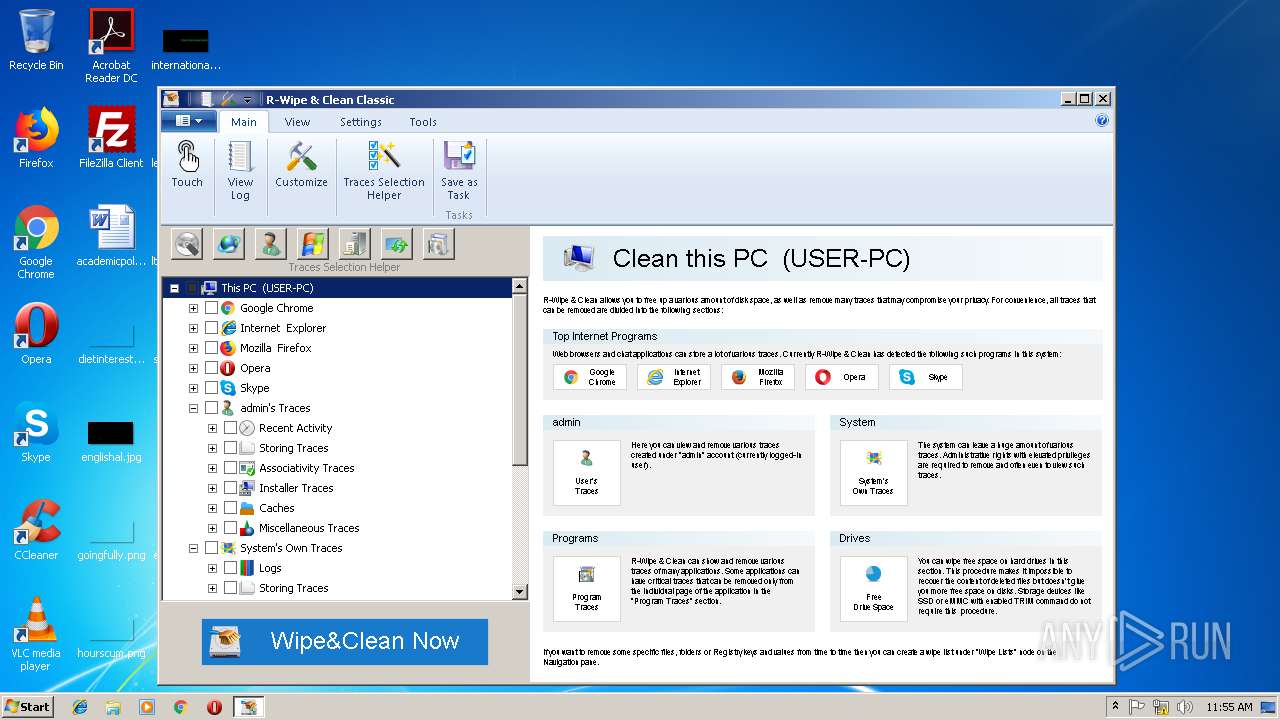Select the user traces helper icon

pos(271,244)
